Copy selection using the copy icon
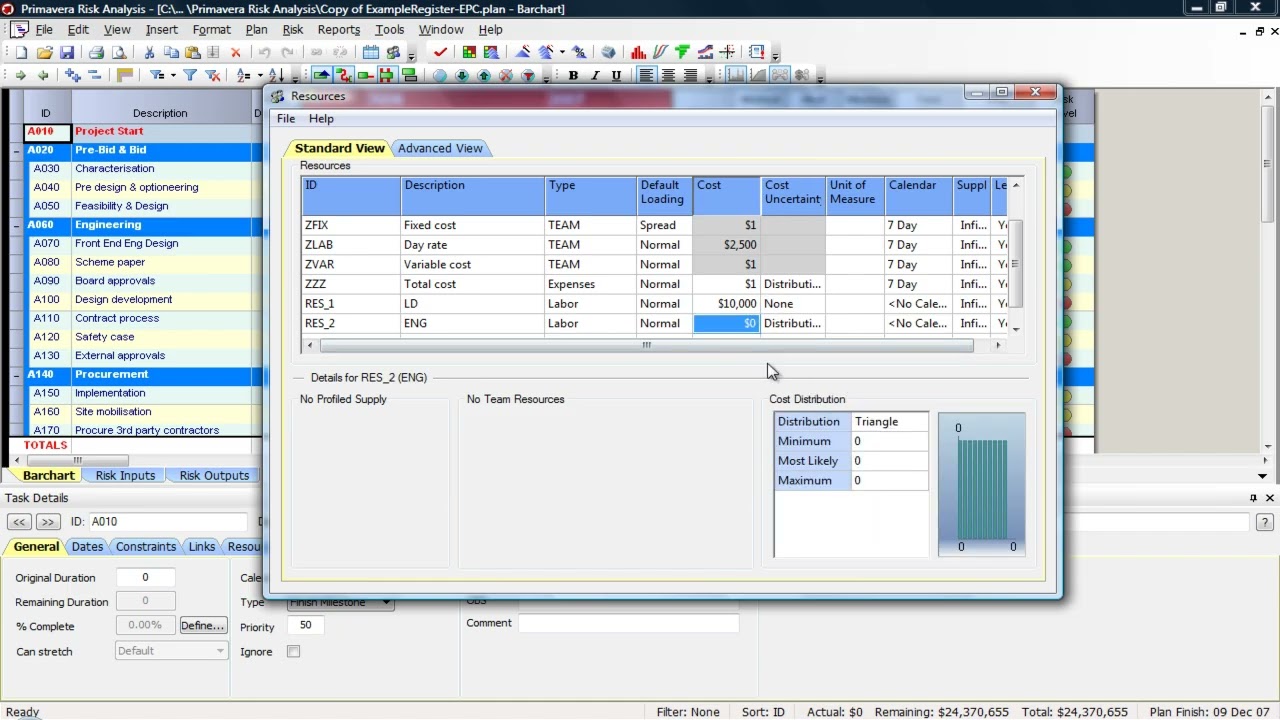The width and height of the screenshot is (1280, 720). 171,52
